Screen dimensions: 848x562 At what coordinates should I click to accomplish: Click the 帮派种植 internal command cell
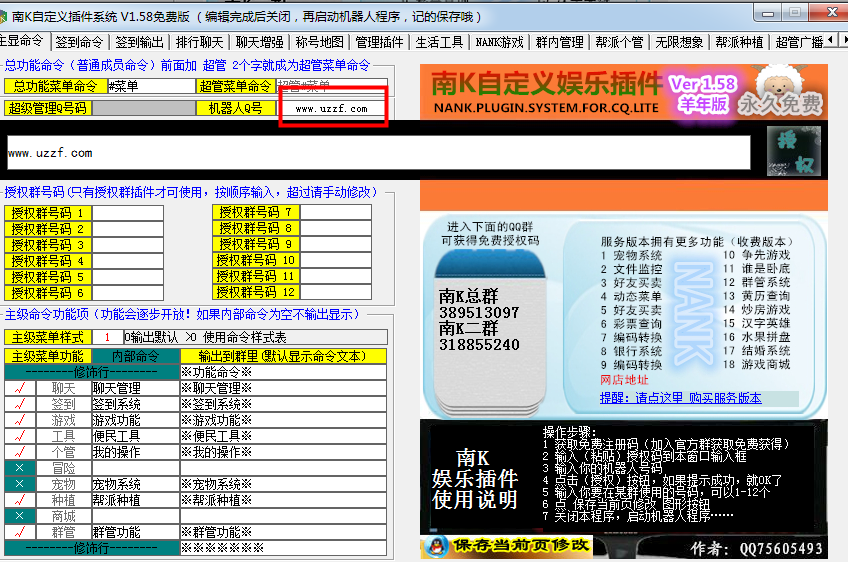click(135, 500)
